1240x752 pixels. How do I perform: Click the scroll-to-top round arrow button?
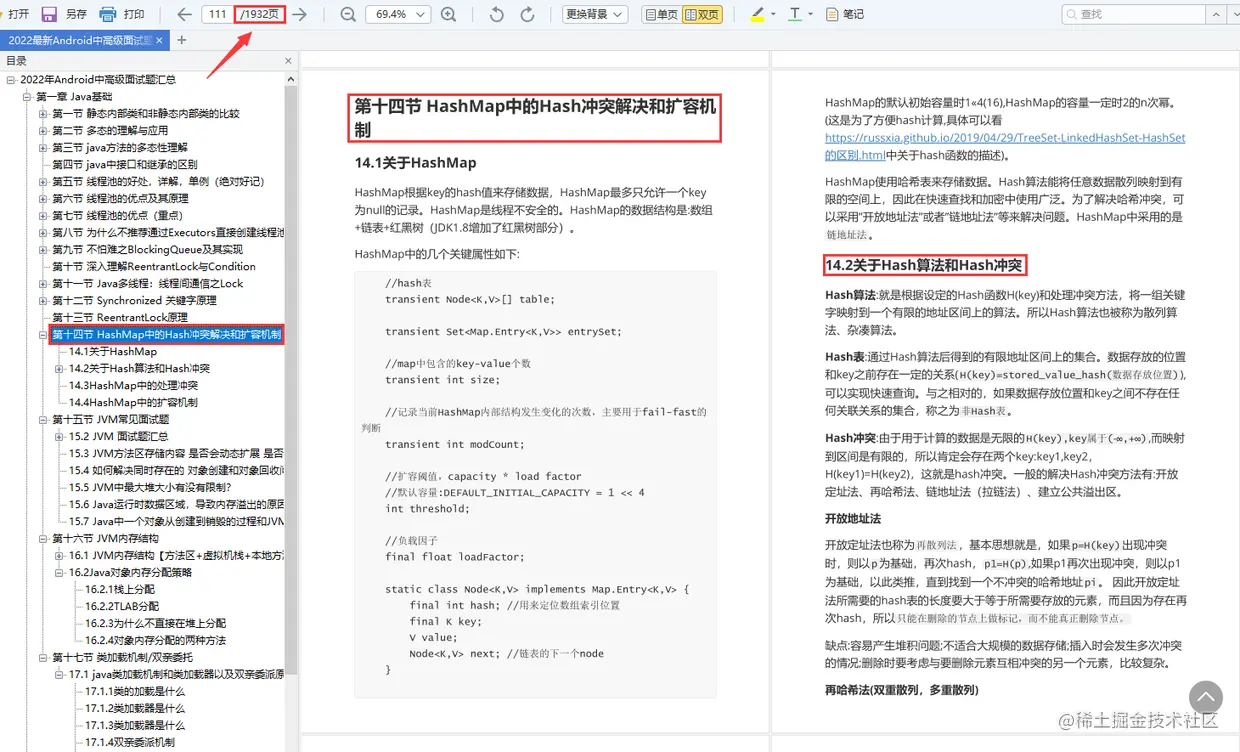(1205, 697)
